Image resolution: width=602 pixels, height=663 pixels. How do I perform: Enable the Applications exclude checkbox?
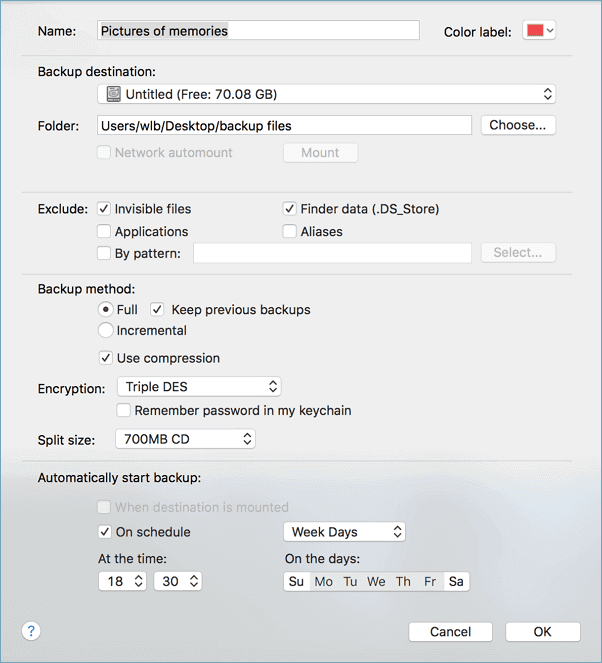(x=105, y=231)
